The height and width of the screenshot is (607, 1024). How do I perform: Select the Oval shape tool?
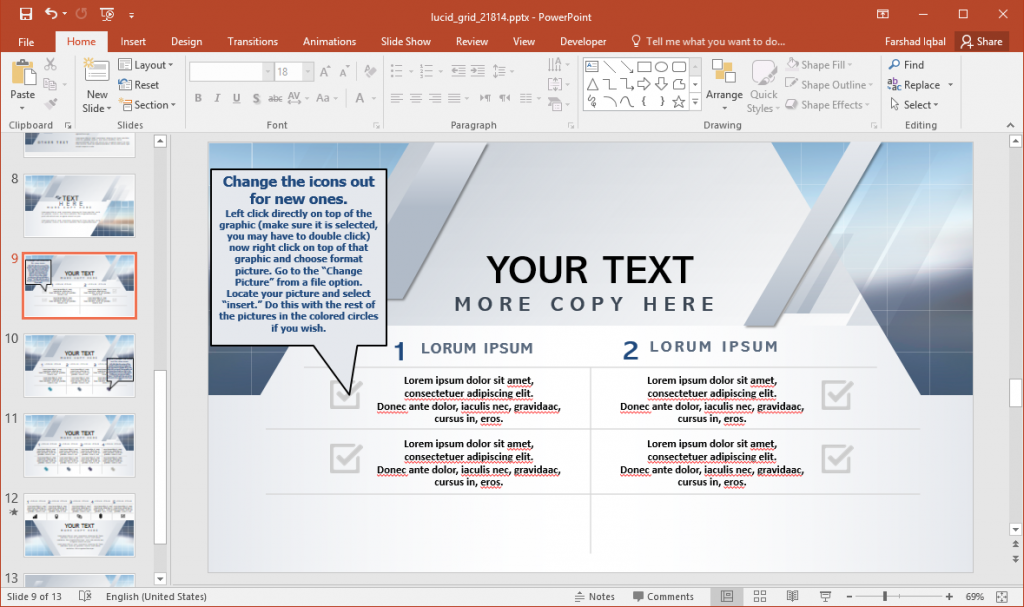point(663,67)
